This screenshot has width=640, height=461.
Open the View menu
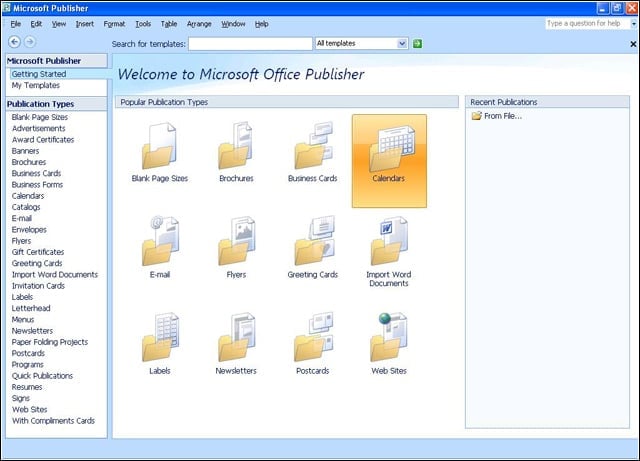pyautogui.click(x=59, y=24)
